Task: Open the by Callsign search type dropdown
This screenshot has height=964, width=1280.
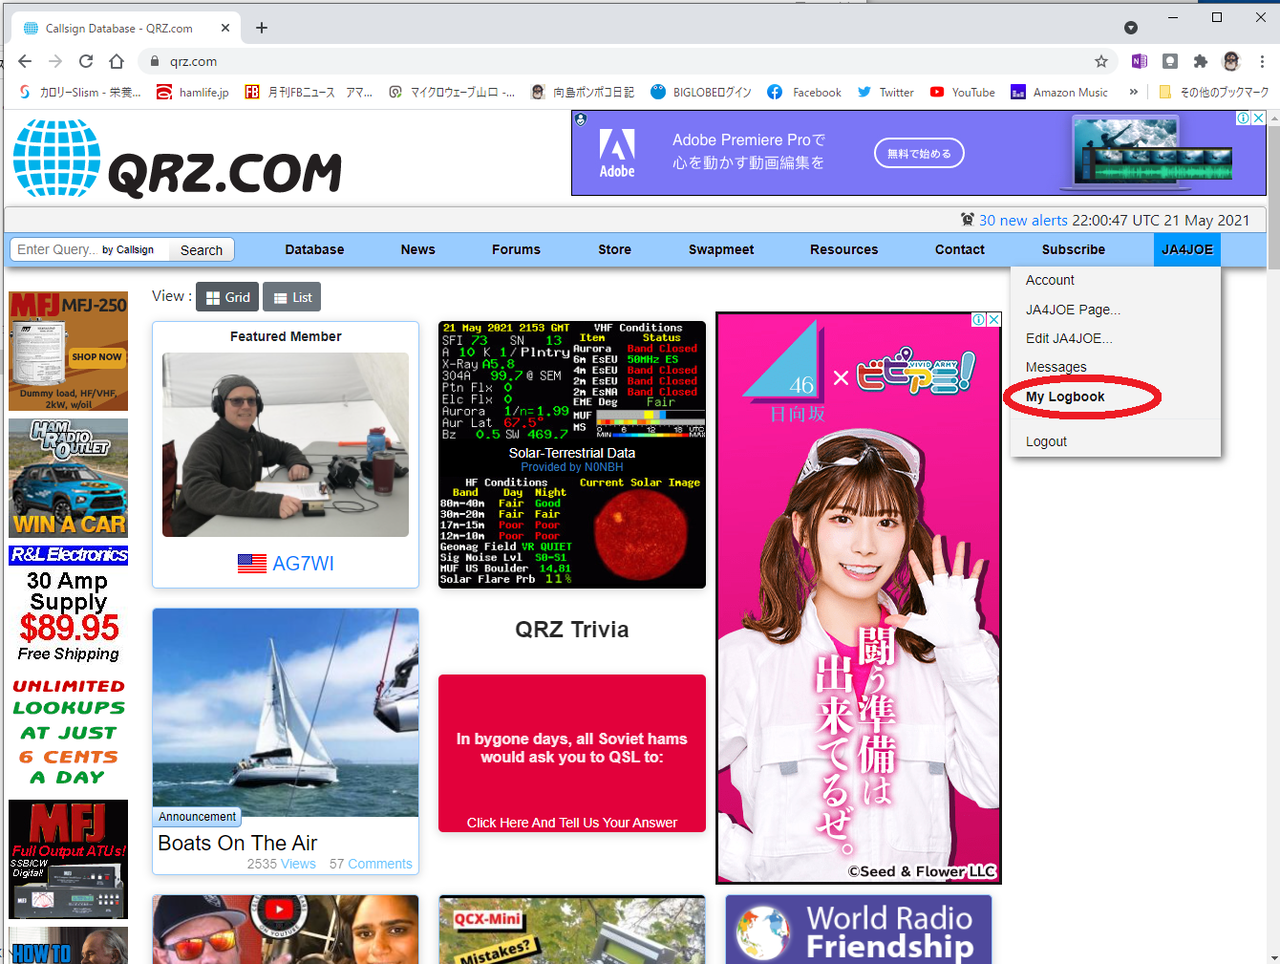Action: [128, 250]
